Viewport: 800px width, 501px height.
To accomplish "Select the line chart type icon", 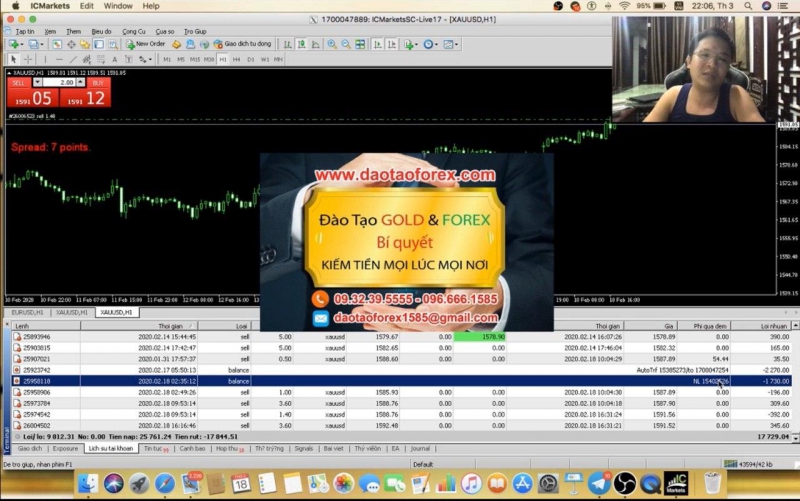I will [x=316, y=44].
